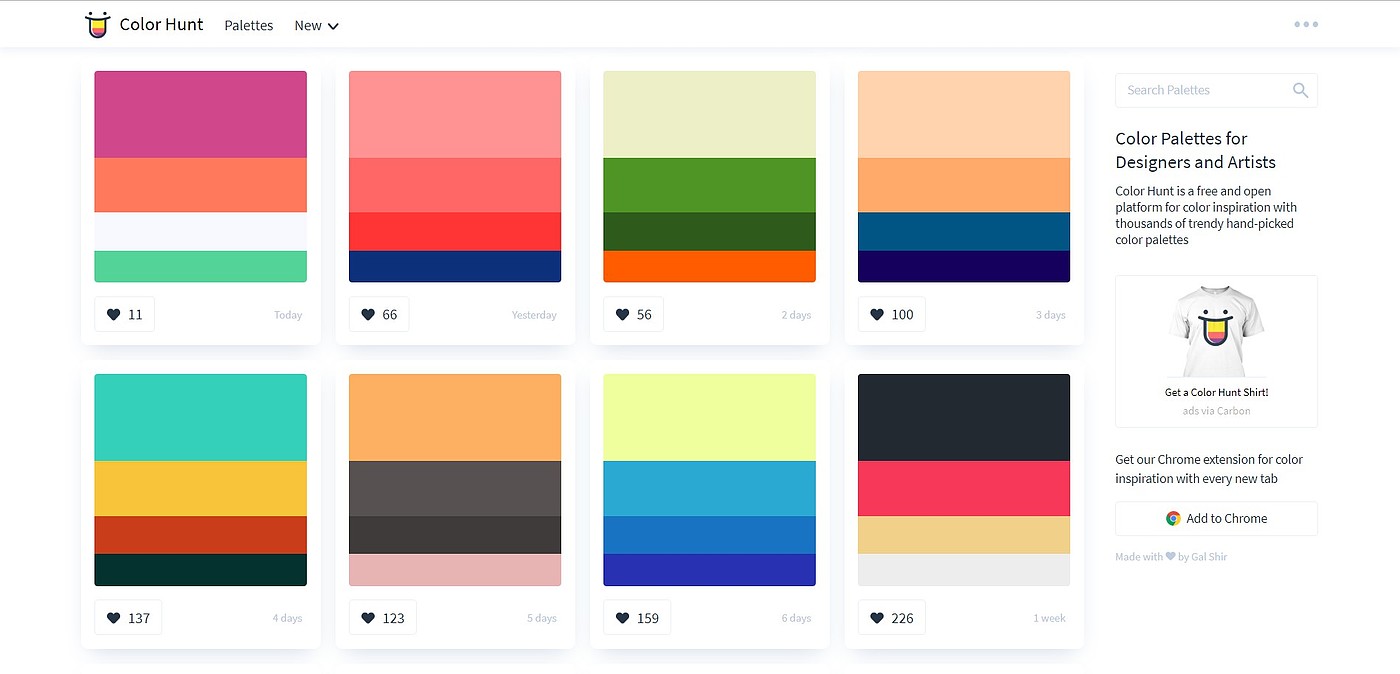Toggle like on the palette with 66 likes
The width and height of the screenshot is (1400, 674).
[379, 314]
